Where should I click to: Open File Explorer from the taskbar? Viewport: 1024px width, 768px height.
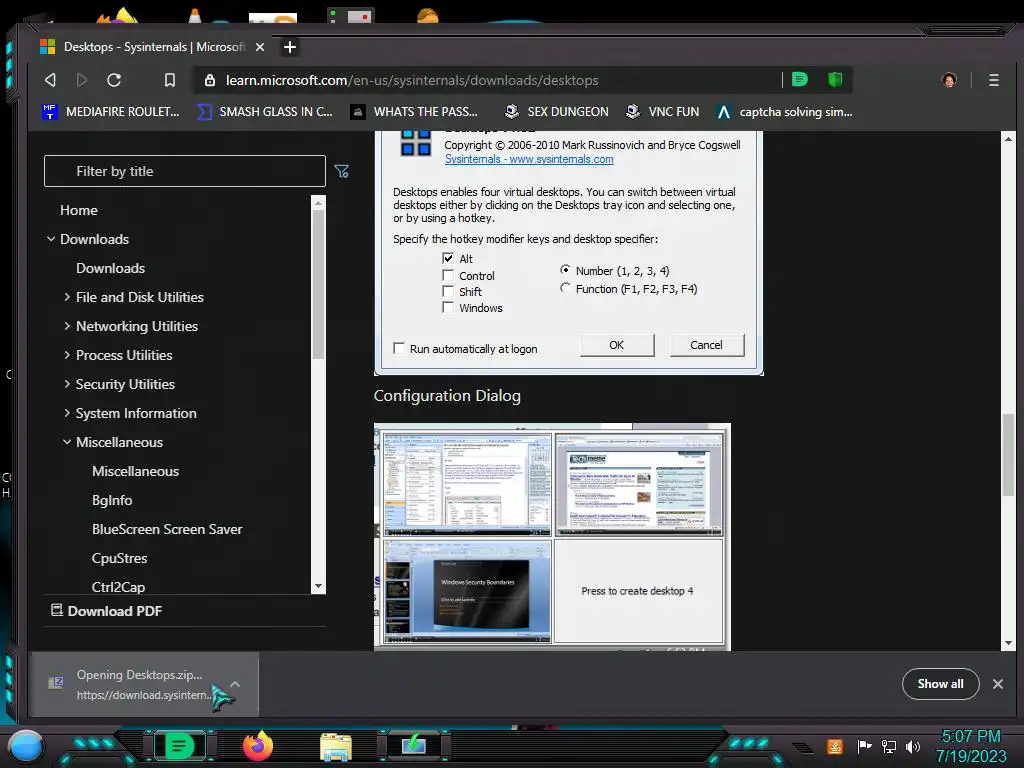click(336, 747)
